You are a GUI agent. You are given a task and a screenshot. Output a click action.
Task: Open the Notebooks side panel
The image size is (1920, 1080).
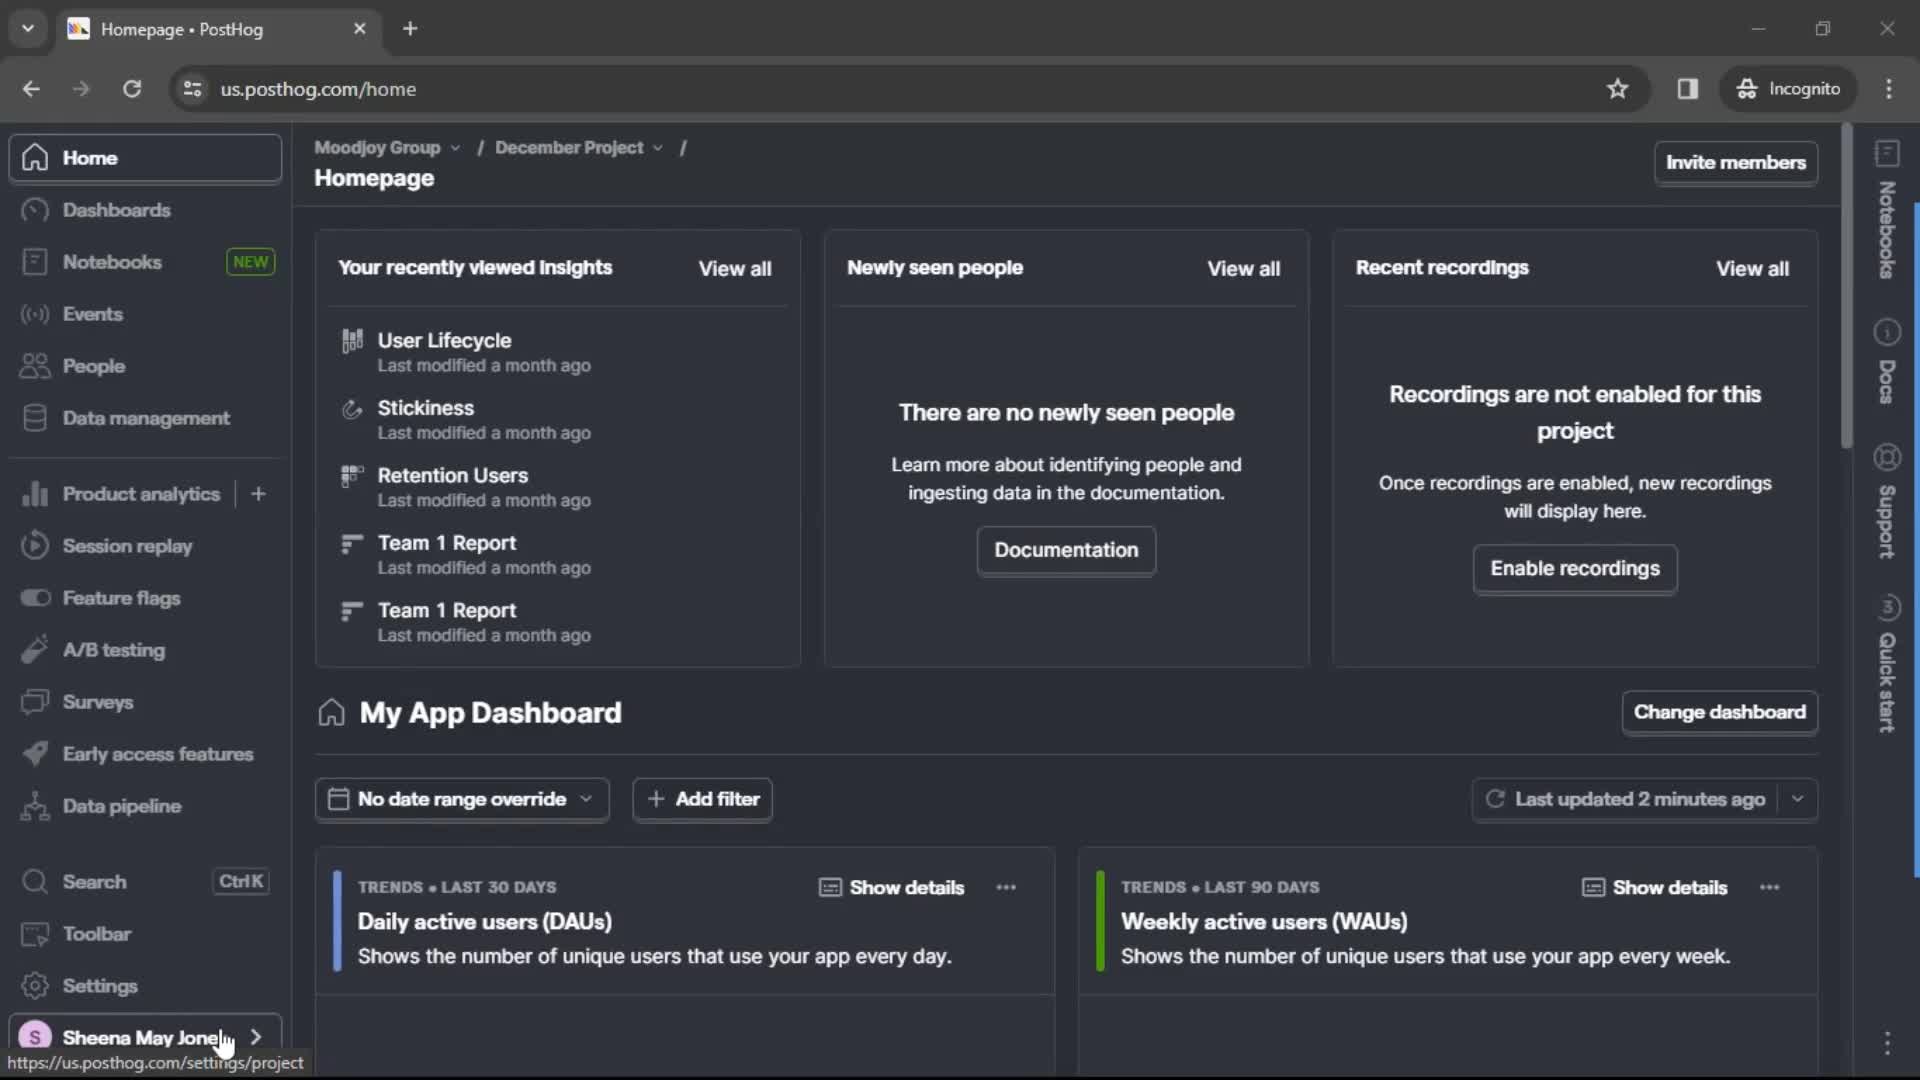click(1887, 209)
